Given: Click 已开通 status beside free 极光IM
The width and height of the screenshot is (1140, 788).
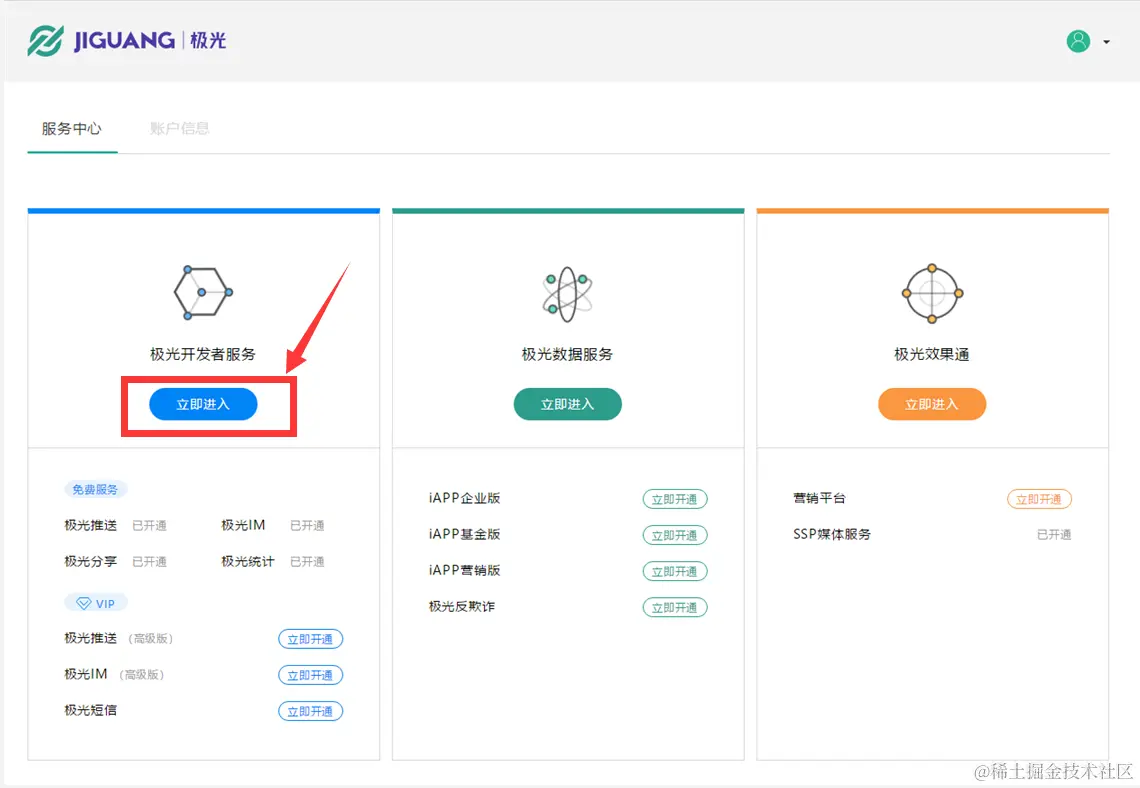Looking at the screenshot, I should pyautogui.click(x=308, y=526).
